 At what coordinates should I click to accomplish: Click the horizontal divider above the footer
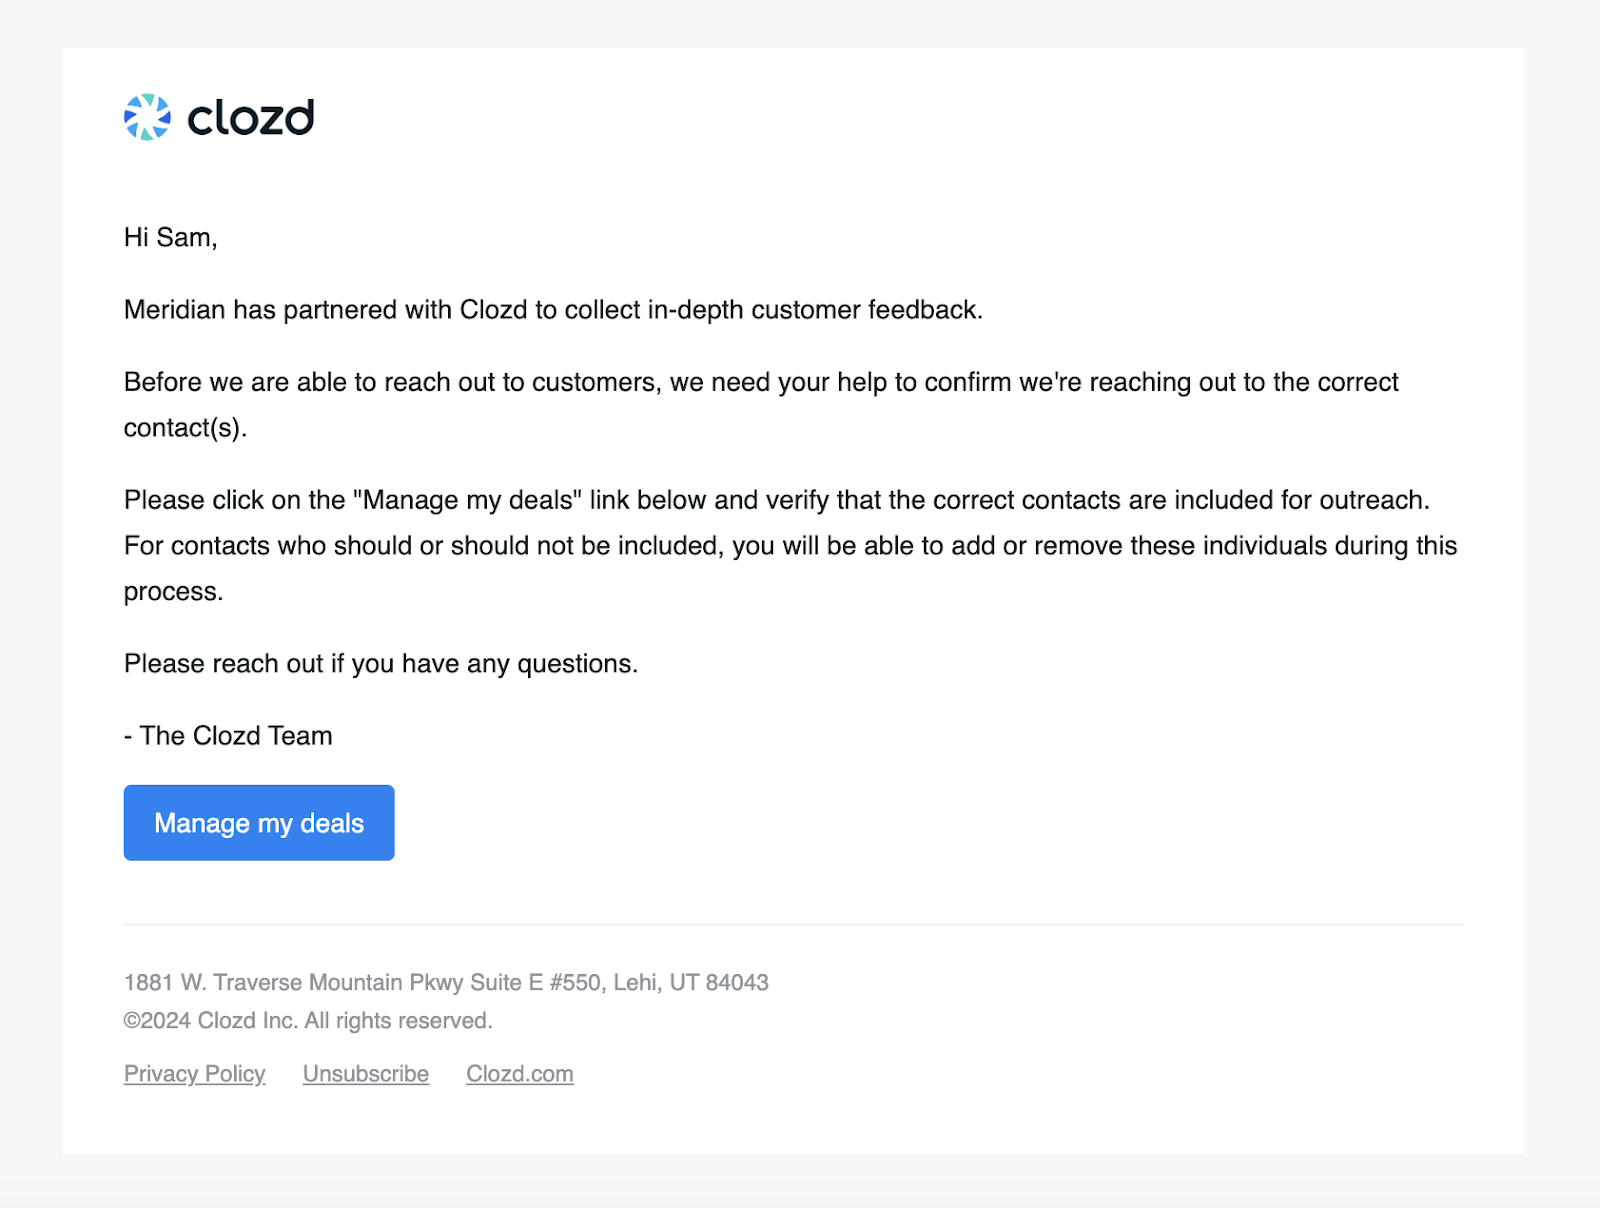(x=793, y=924)
